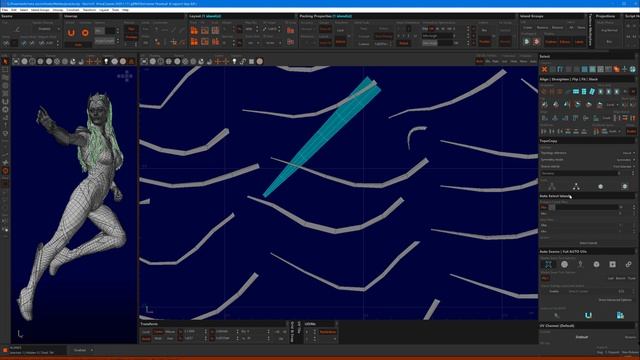Click the globe icon in Select panel
640x360 pixels.
coord(632,69)
